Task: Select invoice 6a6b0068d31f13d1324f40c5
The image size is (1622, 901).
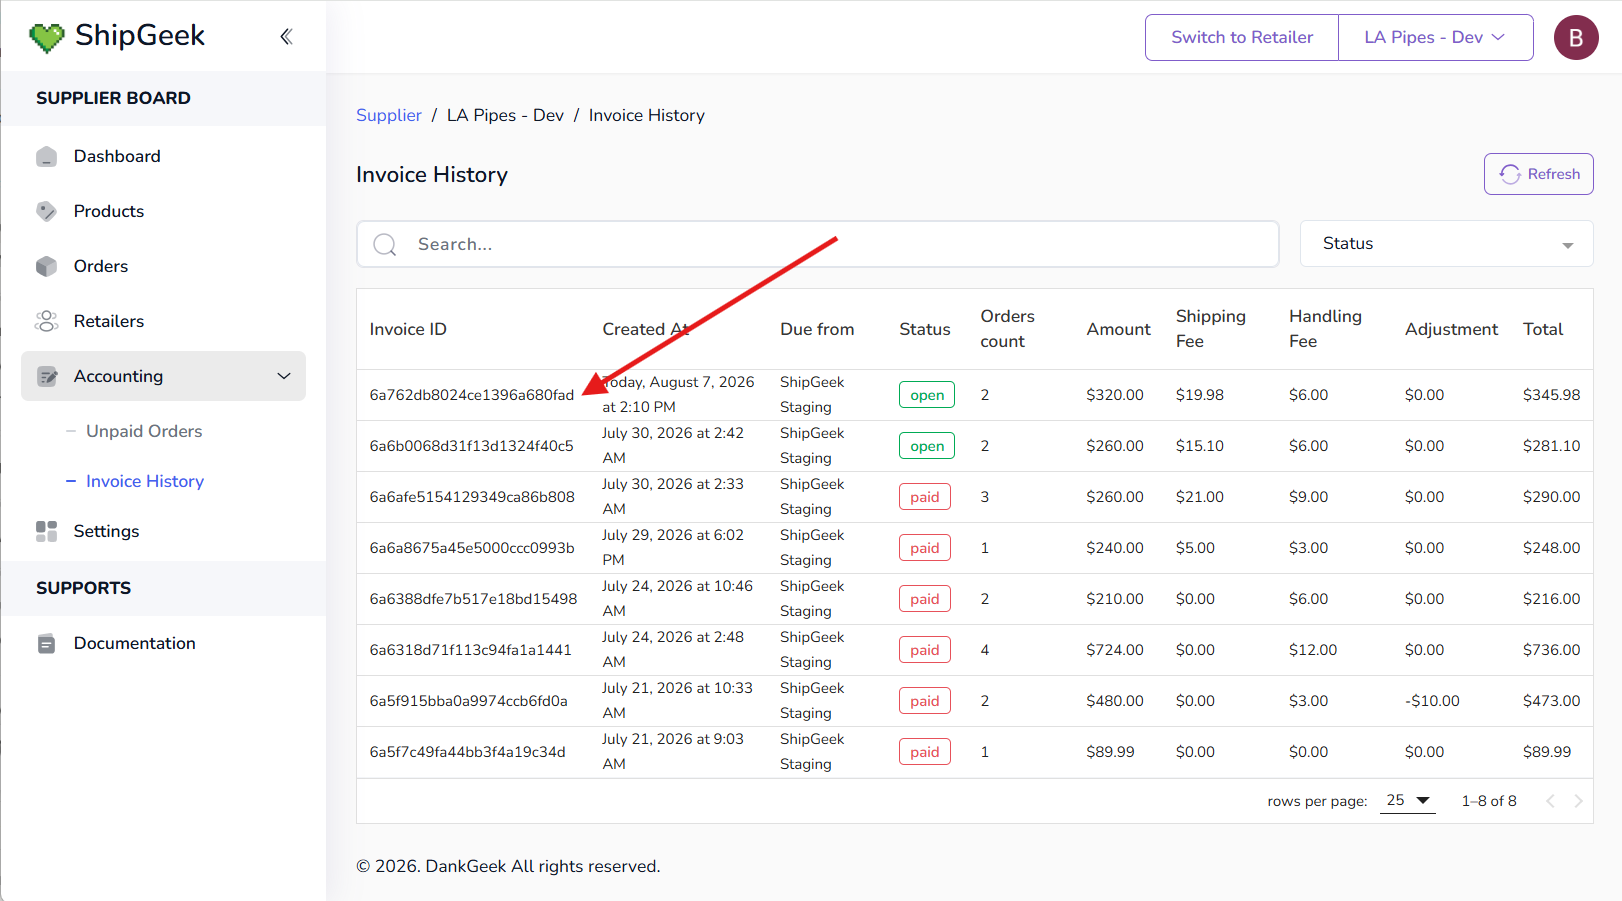Action: (471, 446)
